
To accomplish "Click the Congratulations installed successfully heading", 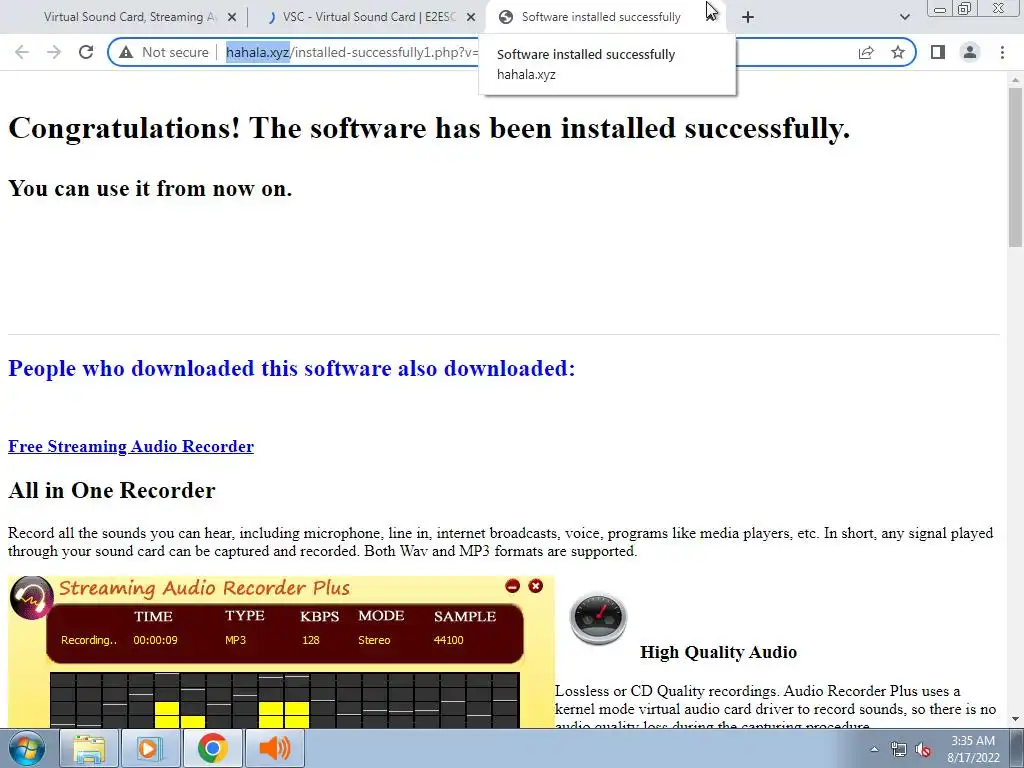I will 429,128.
